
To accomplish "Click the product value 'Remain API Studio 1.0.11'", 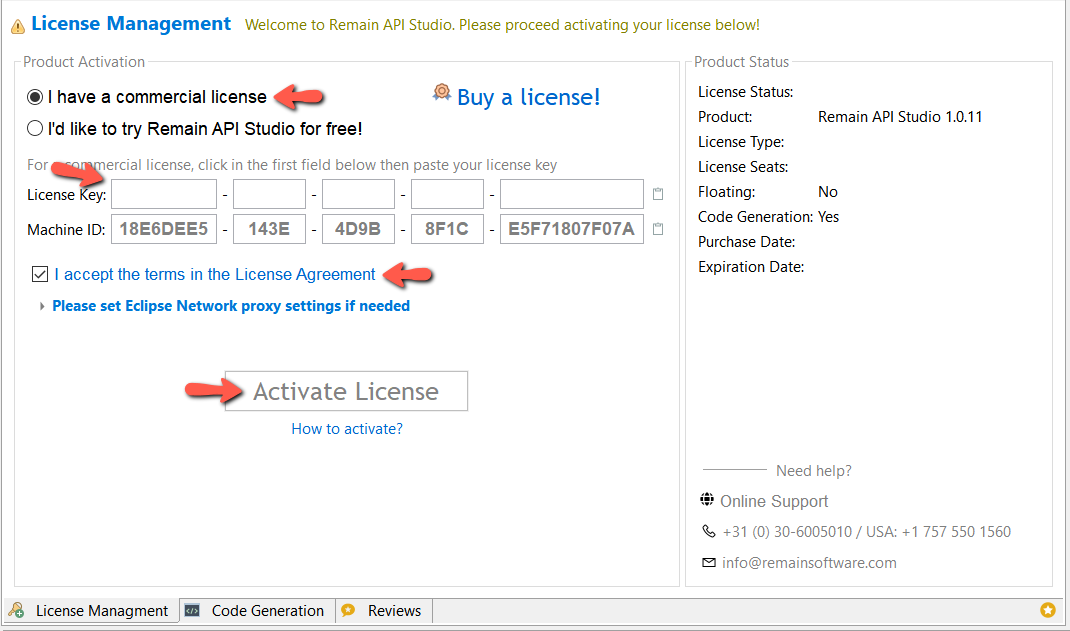I will coord(900,117).
